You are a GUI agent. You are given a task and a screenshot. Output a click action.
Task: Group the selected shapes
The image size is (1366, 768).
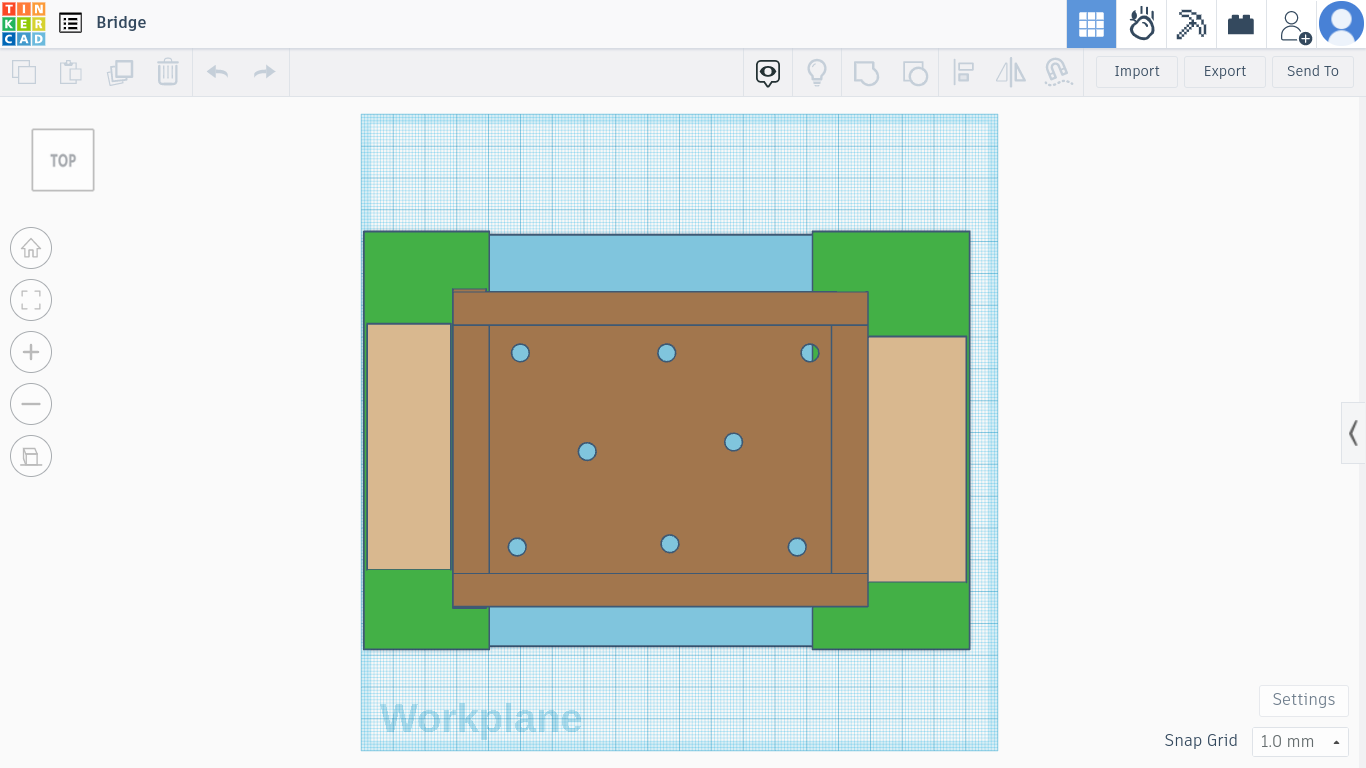[866, 72]
